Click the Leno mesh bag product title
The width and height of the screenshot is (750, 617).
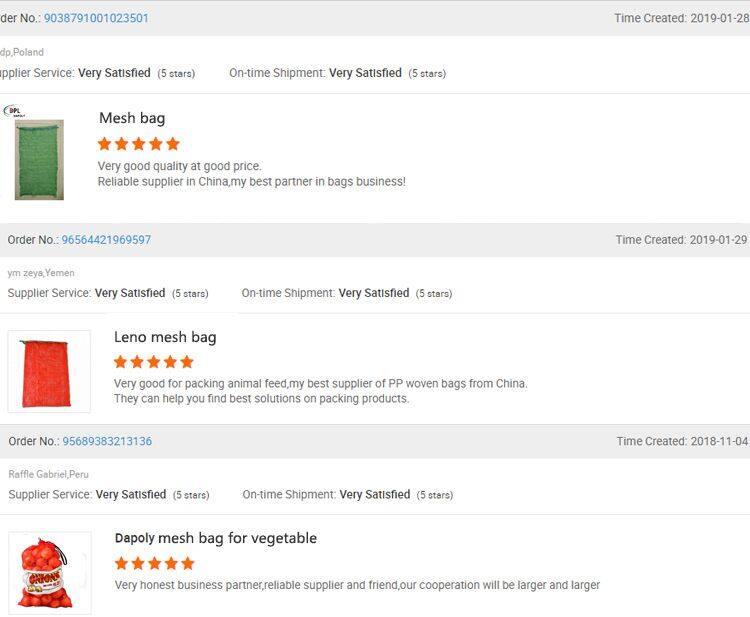tap(165, 337)
